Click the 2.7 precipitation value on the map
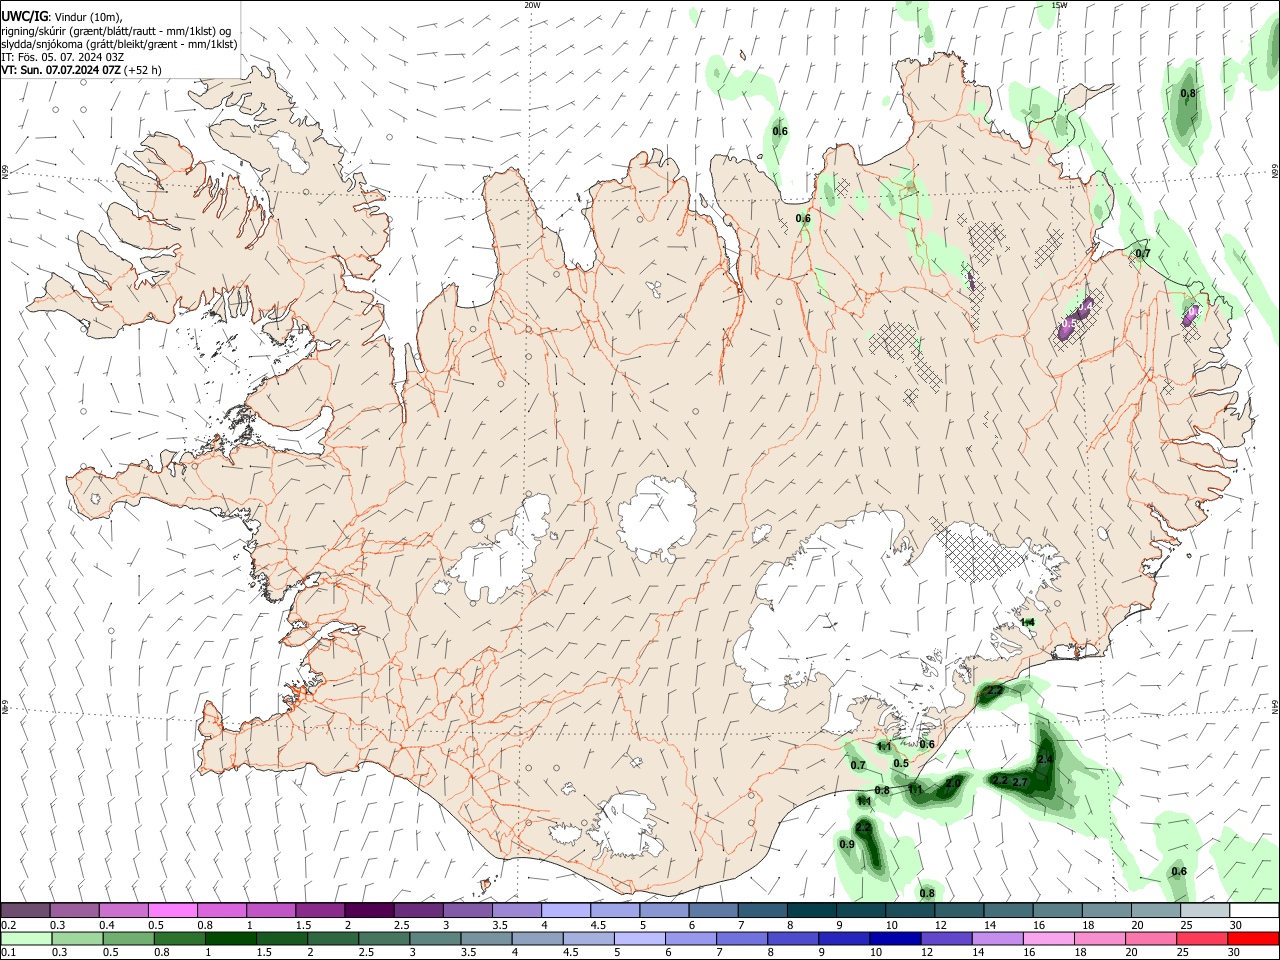 1021,782
